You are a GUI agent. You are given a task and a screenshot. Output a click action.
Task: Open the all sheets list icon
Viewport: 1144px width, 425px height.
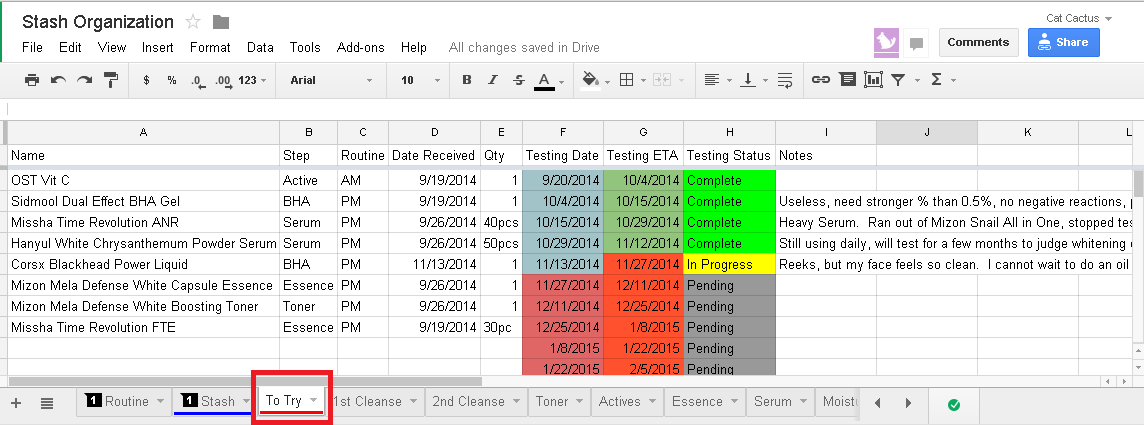(47, 402)
